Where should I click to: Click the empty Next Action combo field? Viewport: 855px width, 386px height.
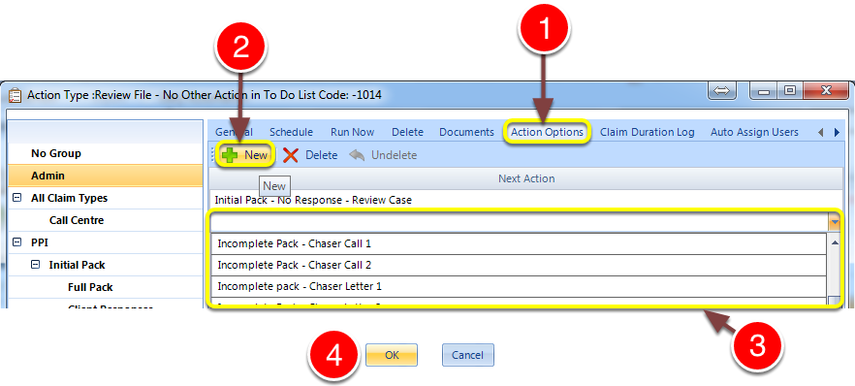pos(520,222)
